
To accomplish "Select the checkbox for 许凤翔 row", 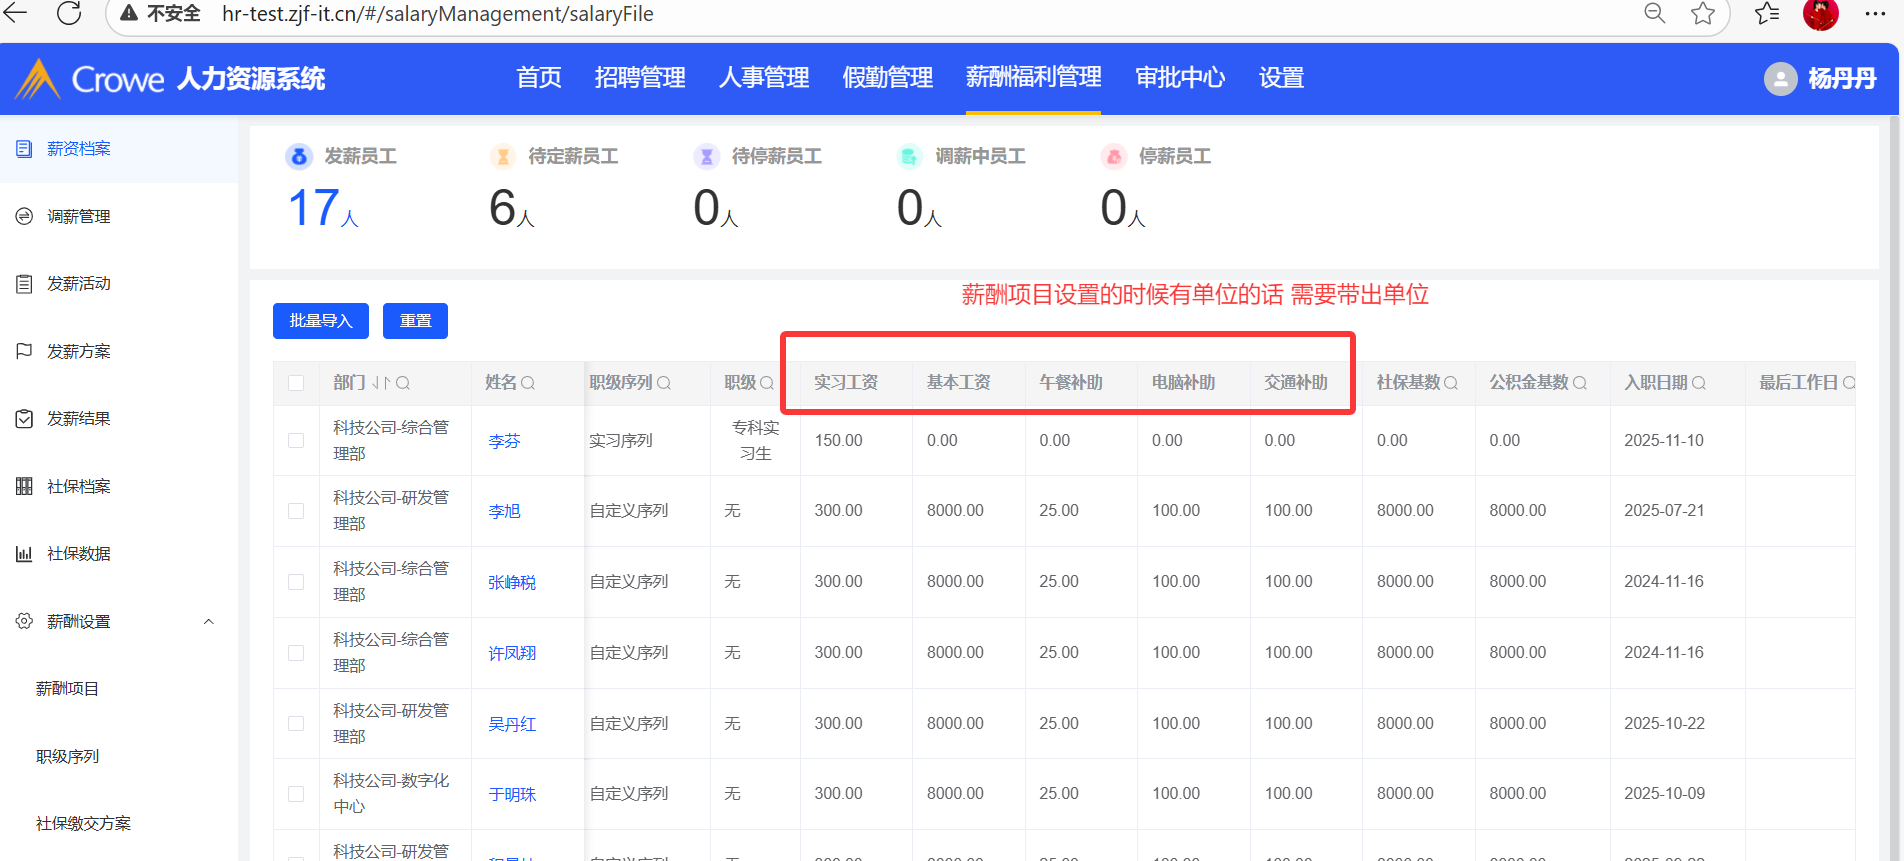I will [x=296, y=653].
